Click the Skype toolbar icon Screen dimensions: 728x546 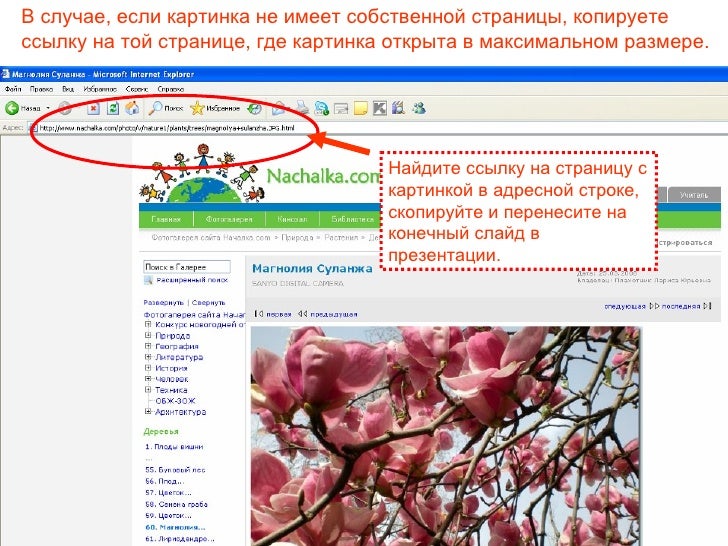point(321,108)
